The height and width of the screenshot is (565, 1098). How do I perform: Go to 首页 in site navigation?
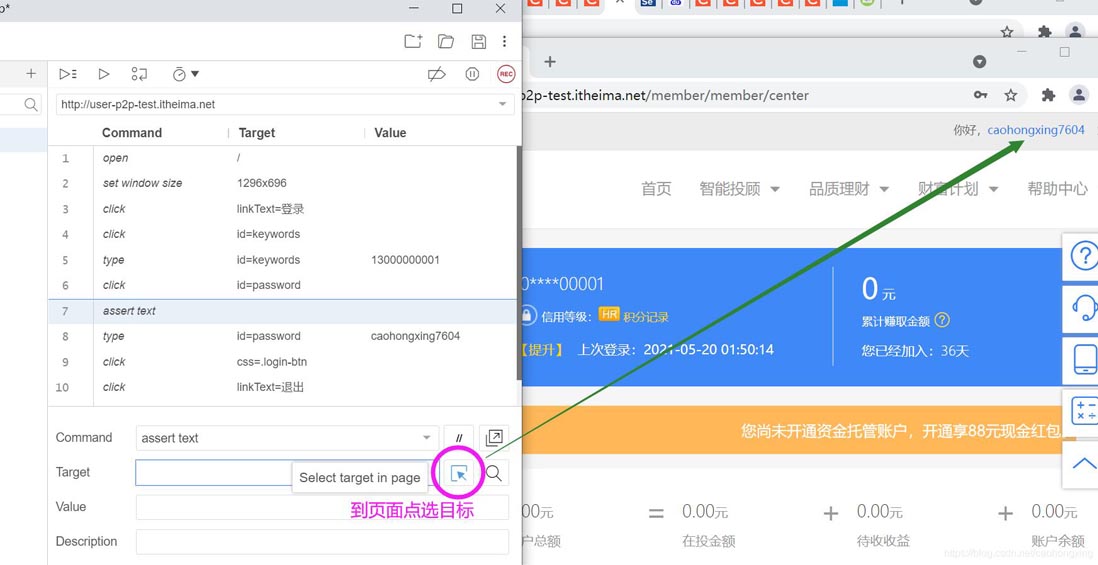coord(656,188)
